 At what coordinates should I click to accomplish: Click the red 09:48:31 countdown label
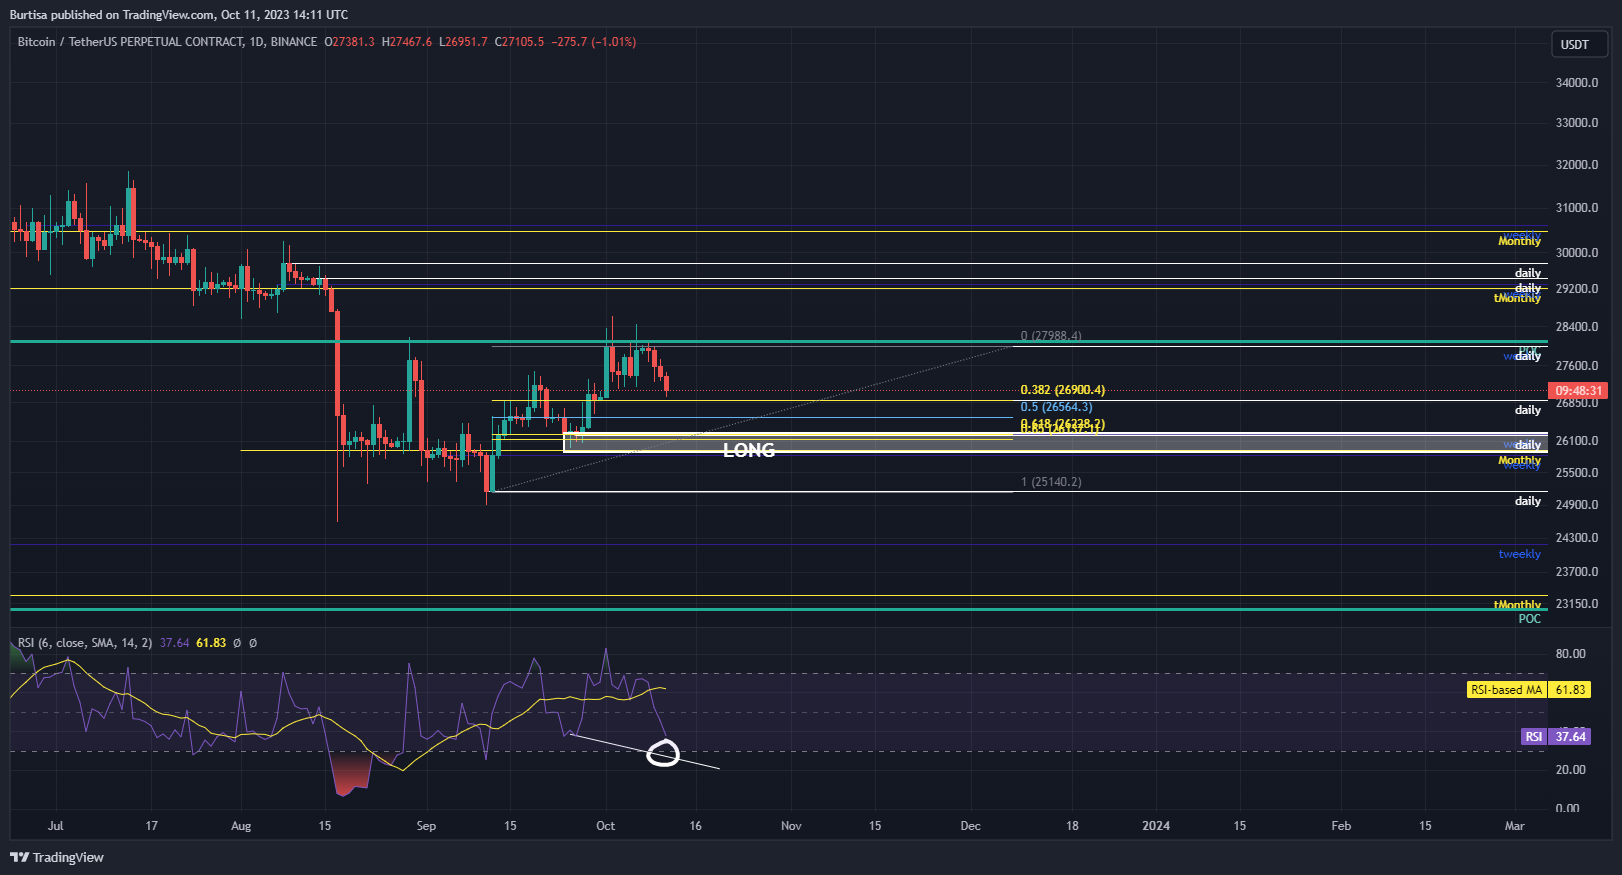pyautogui.click(x=1578, y=391)
